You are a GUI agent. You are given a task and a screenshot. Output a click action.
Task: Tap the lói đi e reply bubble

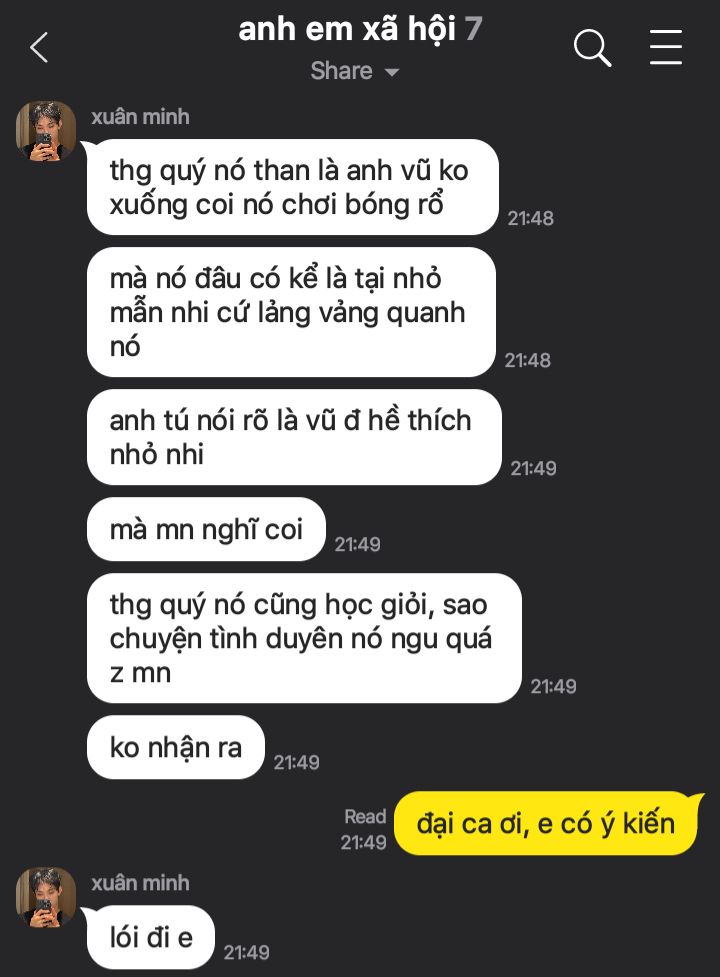tap(151, 937)
